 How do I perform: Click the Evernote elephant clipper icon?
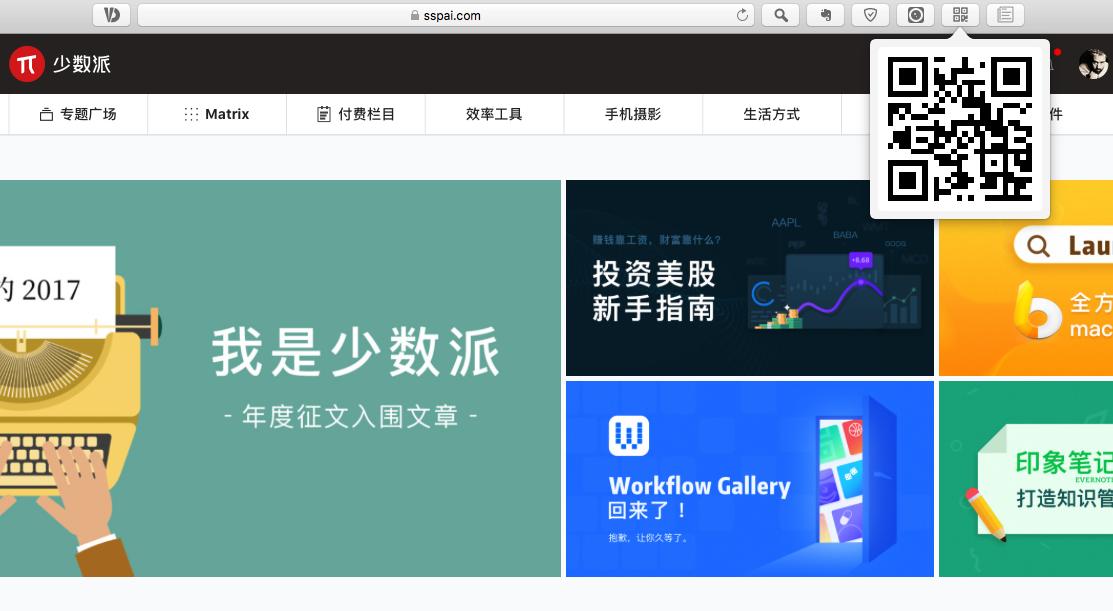826,15
